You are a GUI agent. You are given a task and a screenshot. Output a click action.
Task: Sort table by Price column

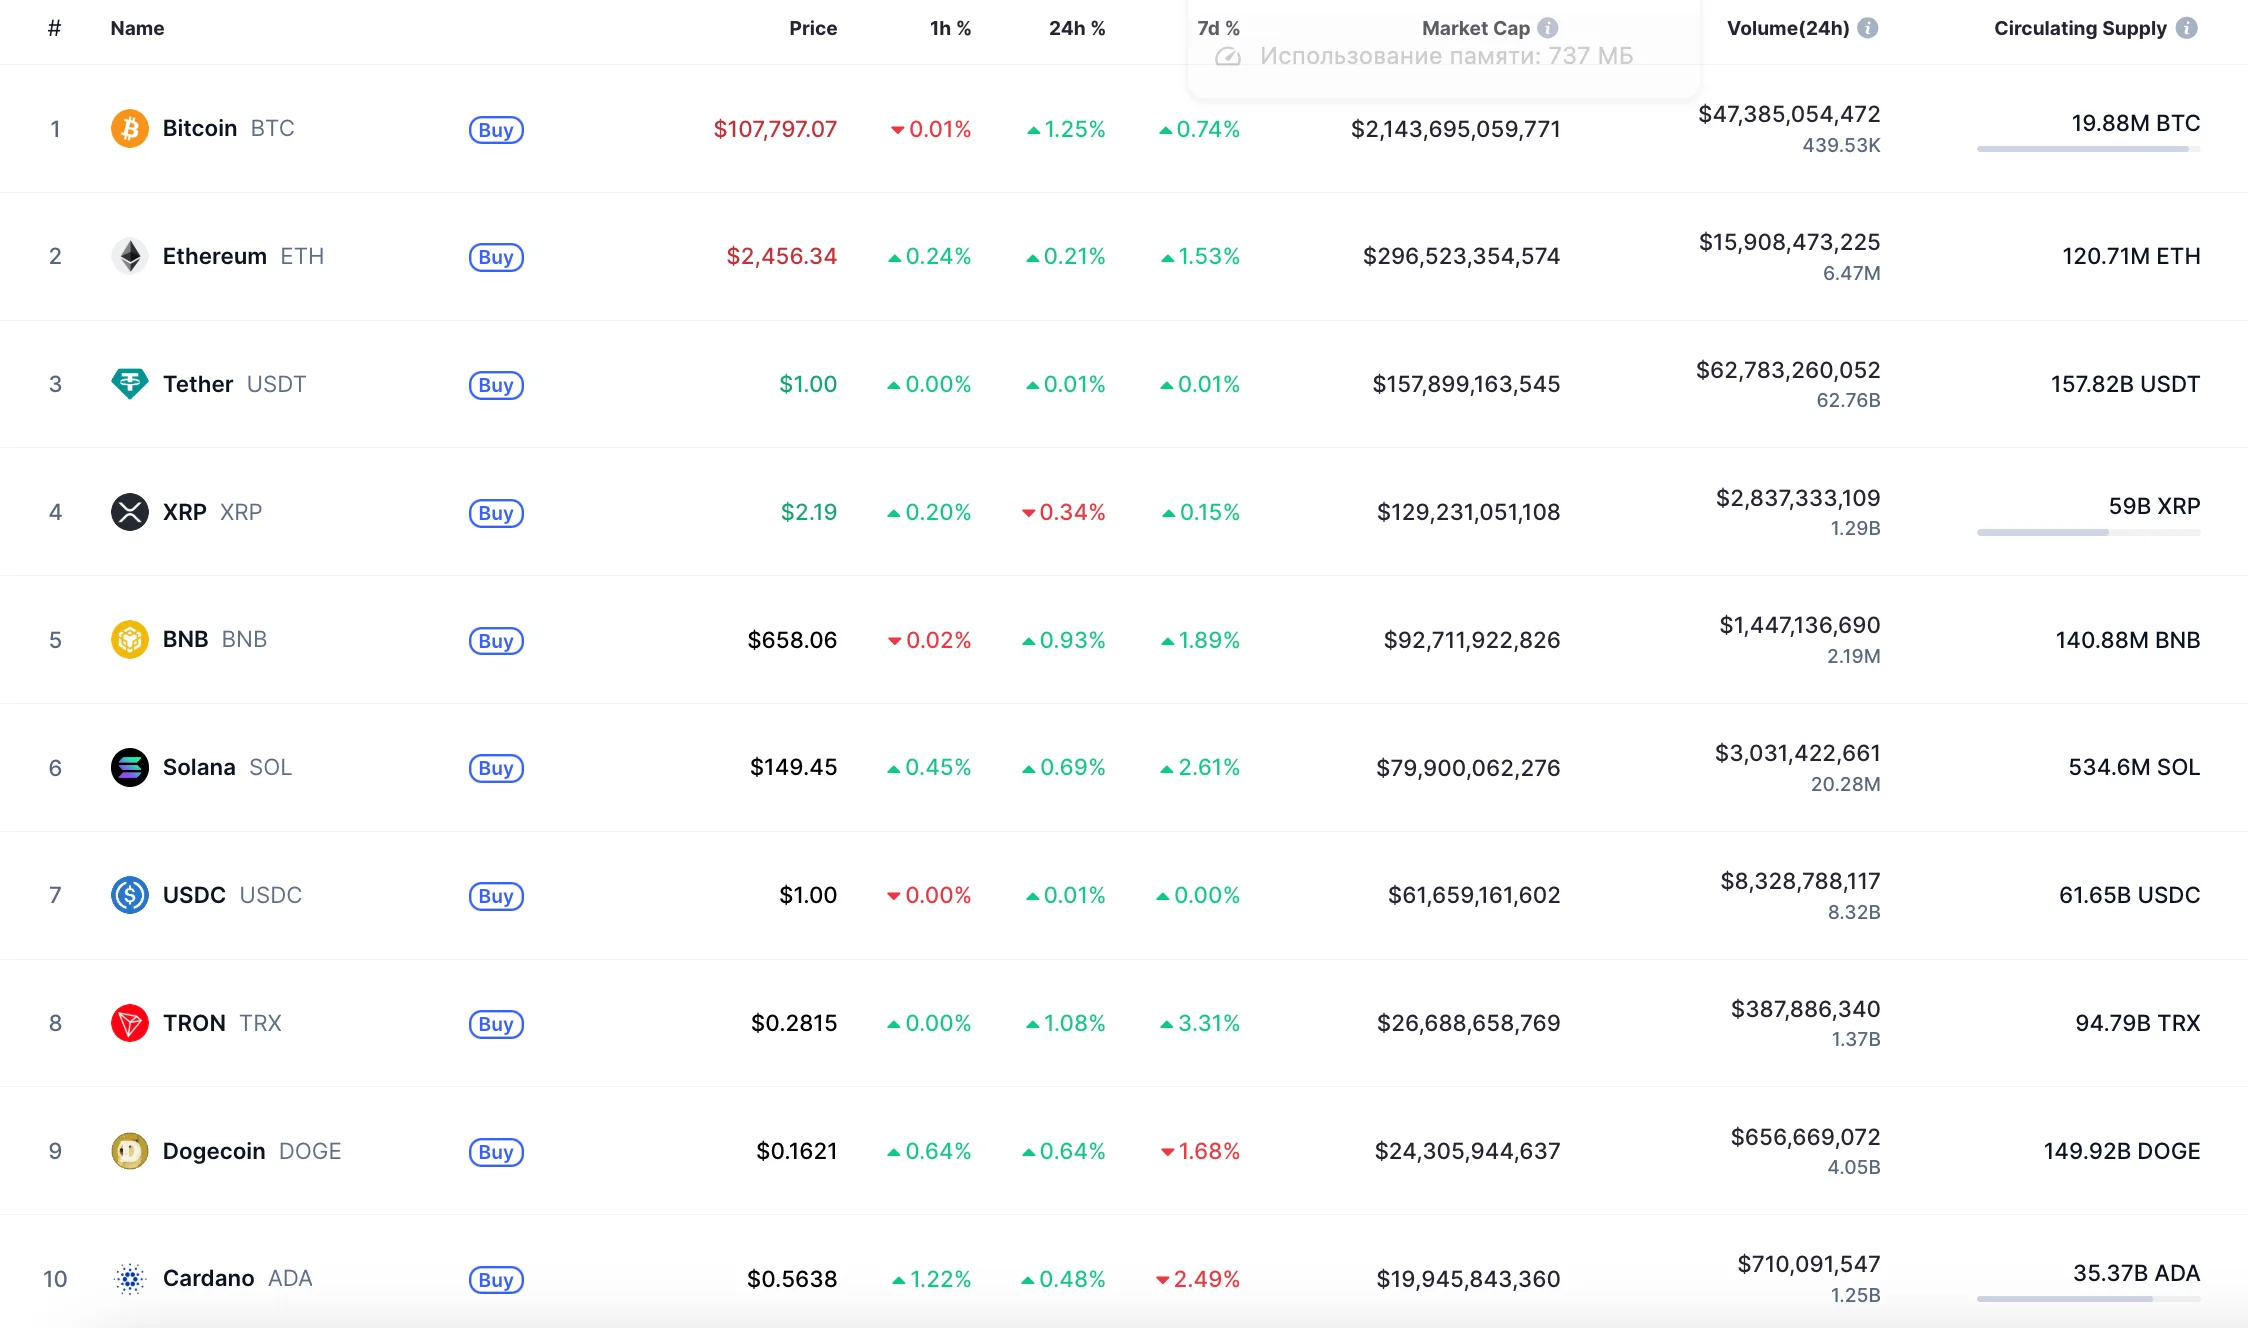pyautogui.click(x=812, y=28)
